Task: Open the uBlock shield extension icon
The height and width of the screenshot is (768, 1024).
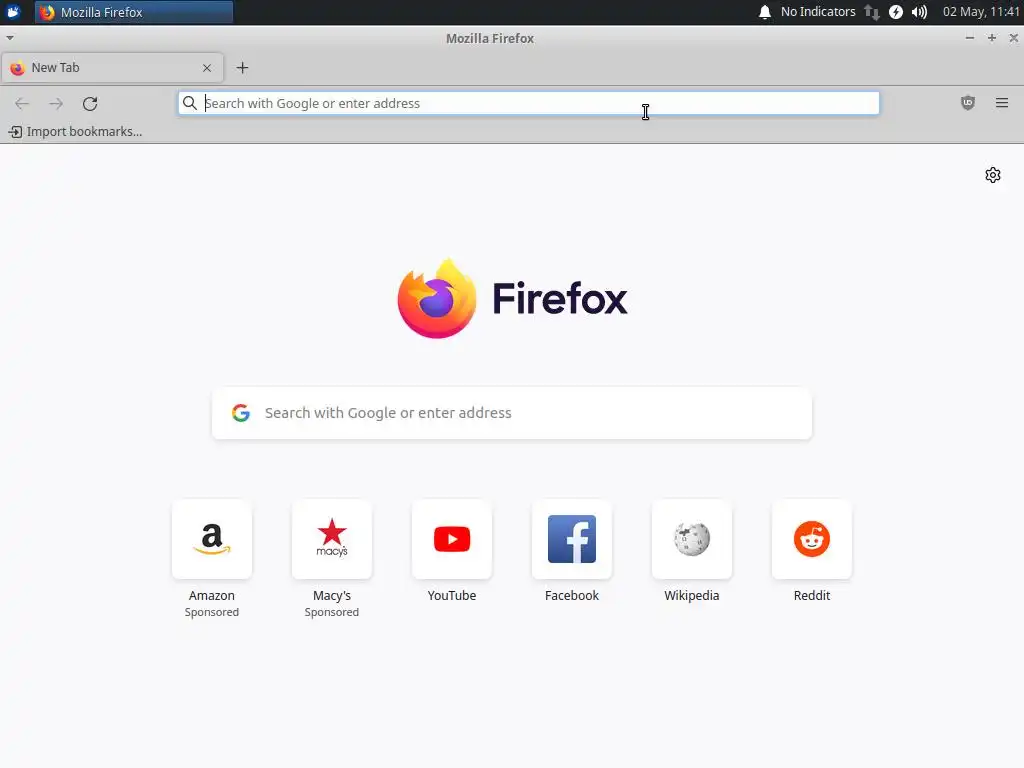Action: tap(968, 103)
